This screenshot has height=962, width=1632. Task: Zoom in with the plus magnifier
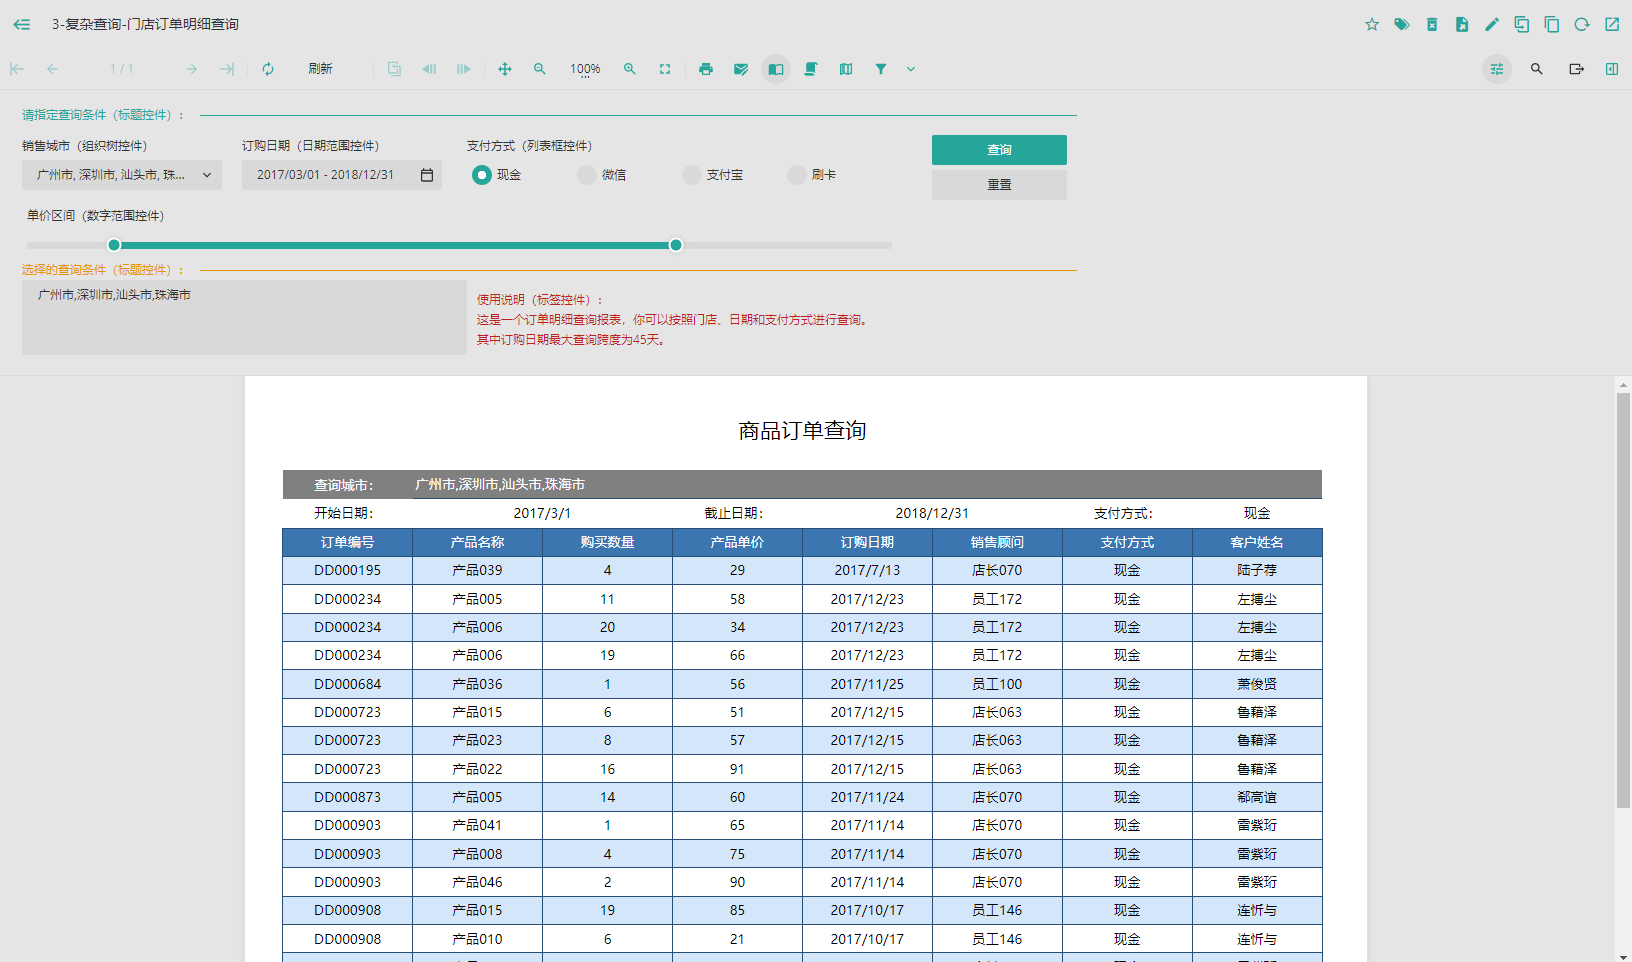tap(630, 69)
